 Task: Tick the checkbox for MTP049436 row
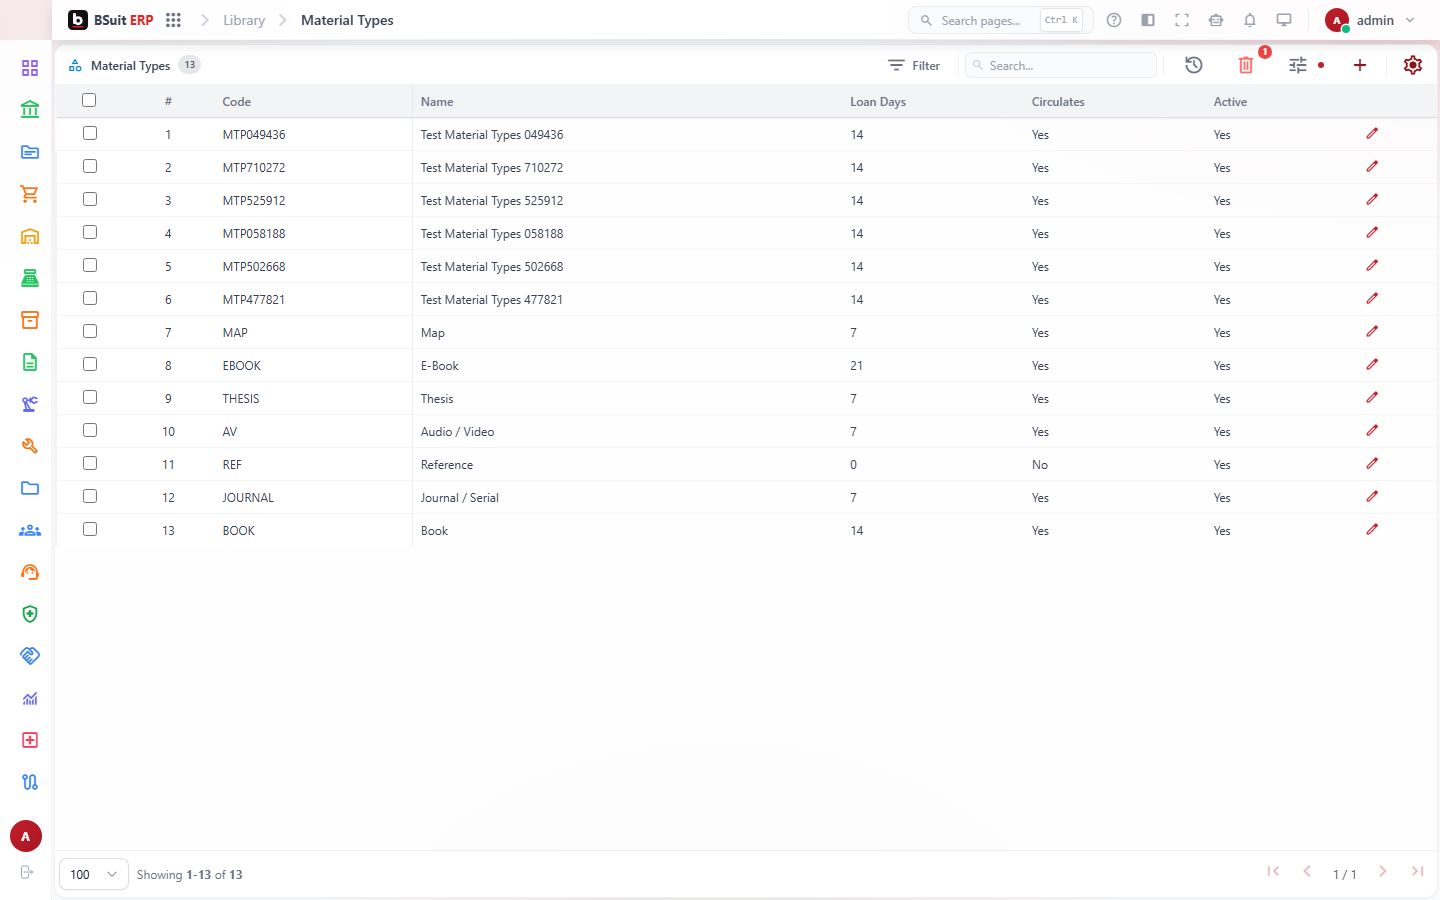pyautogui.click(x=90, y=133)
